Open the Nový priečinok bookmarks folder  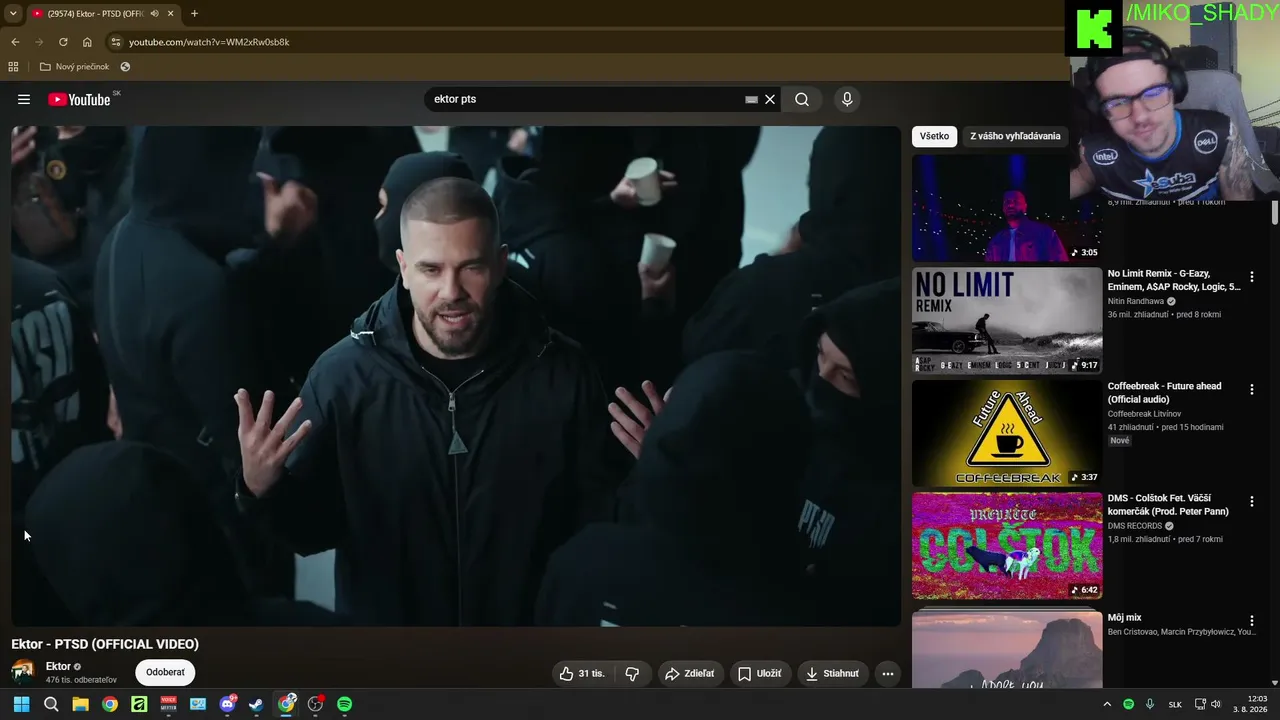coord(74,67)
